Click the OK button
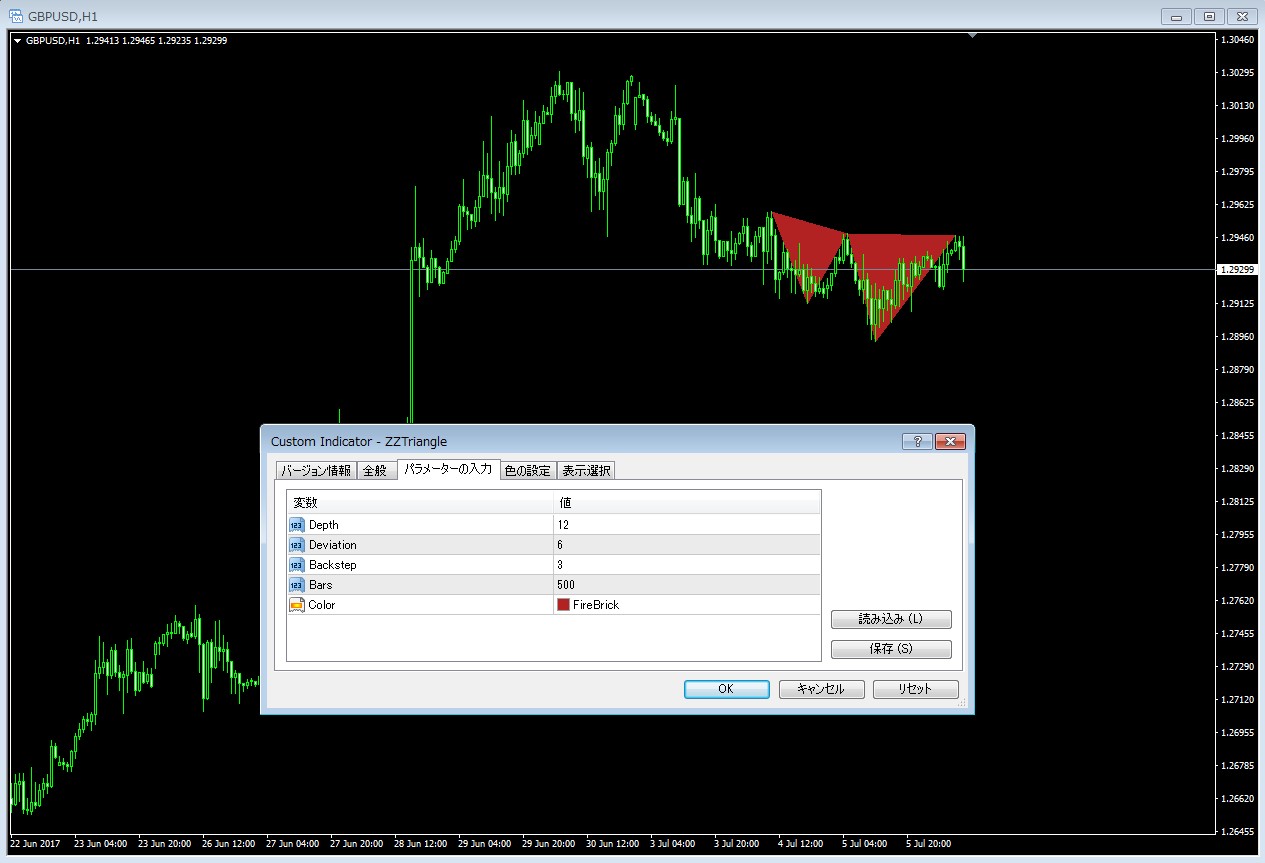Viewport: 1265px width, 863px height. coord(727,689)
